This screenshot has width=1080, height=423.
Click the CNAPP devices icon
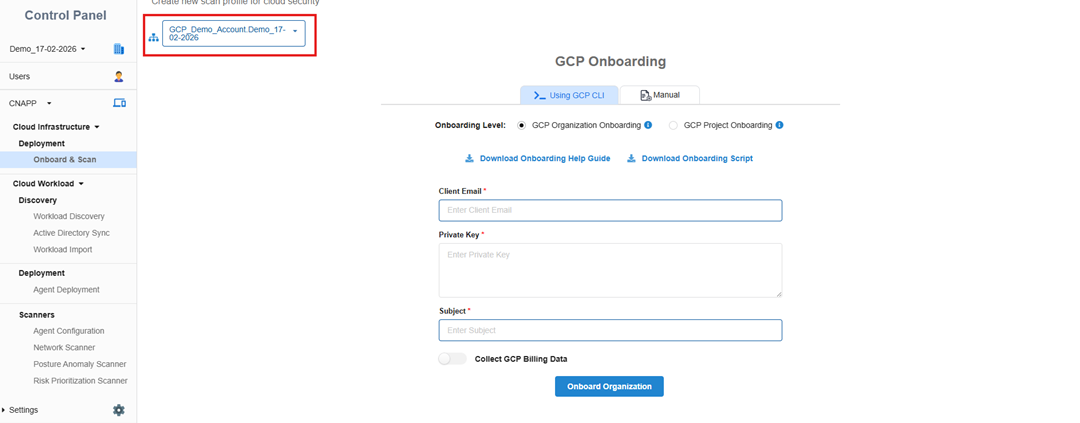tap(119, 103)
